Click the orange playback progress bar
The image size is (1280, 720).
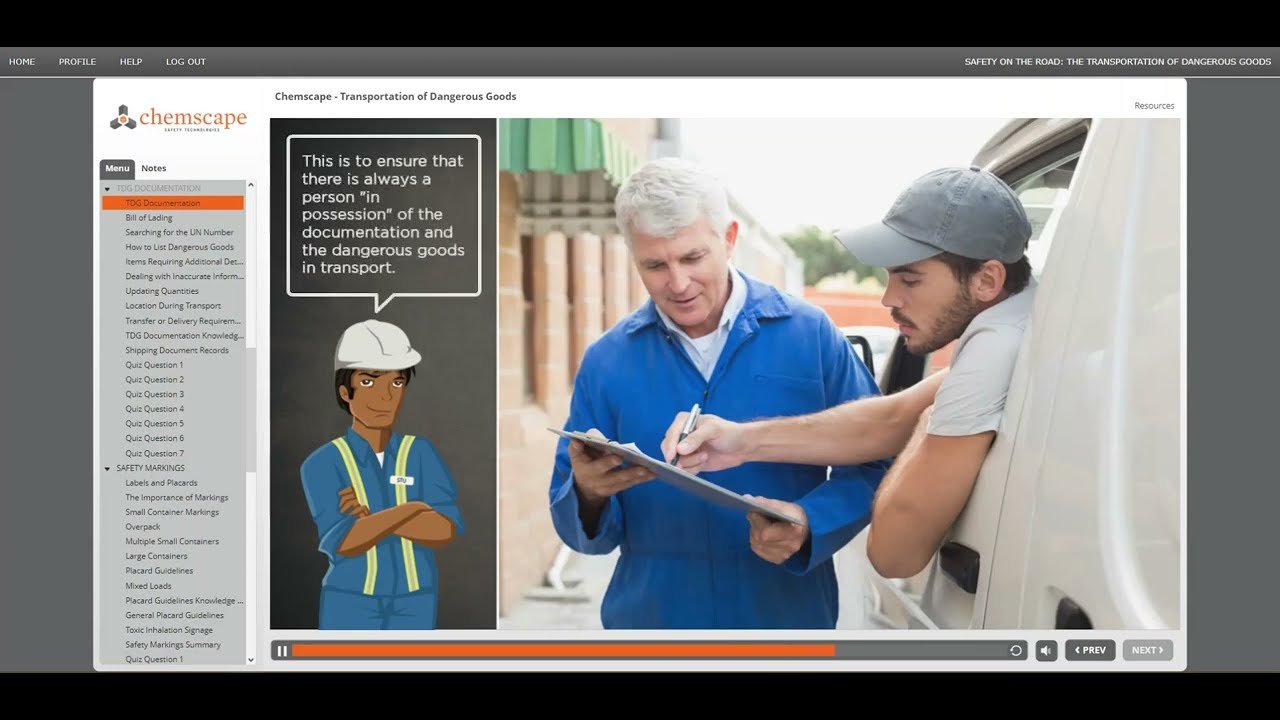tap(562, 651)
